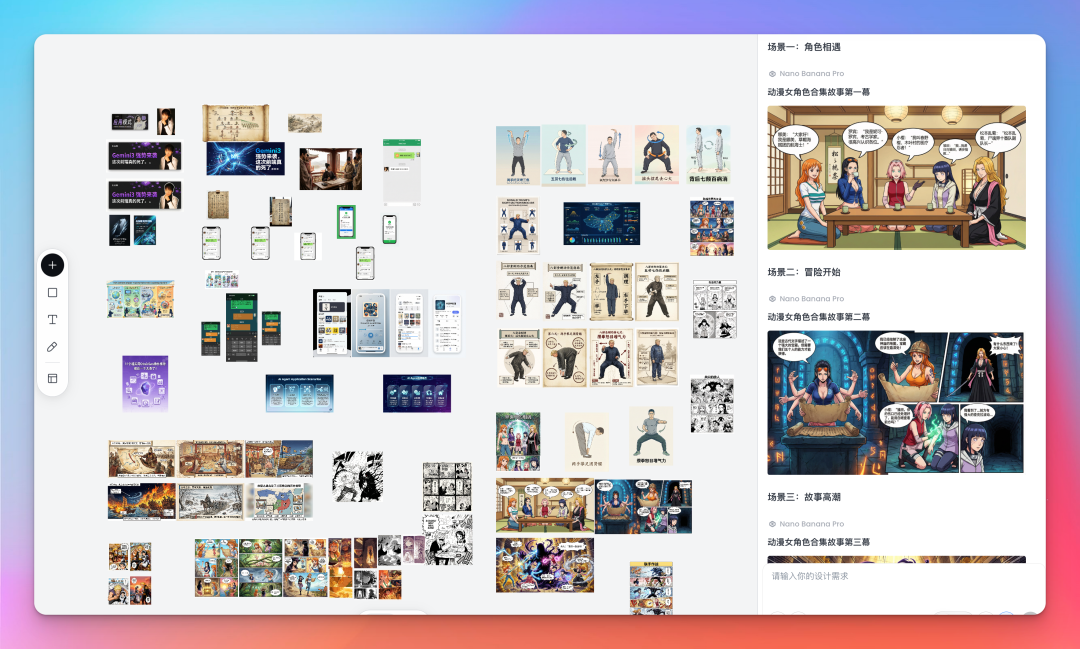This screenshot has width=1080, height=649.
Task: Open the layout template tool
Action: pyautogui.click(x=52, y=378)
